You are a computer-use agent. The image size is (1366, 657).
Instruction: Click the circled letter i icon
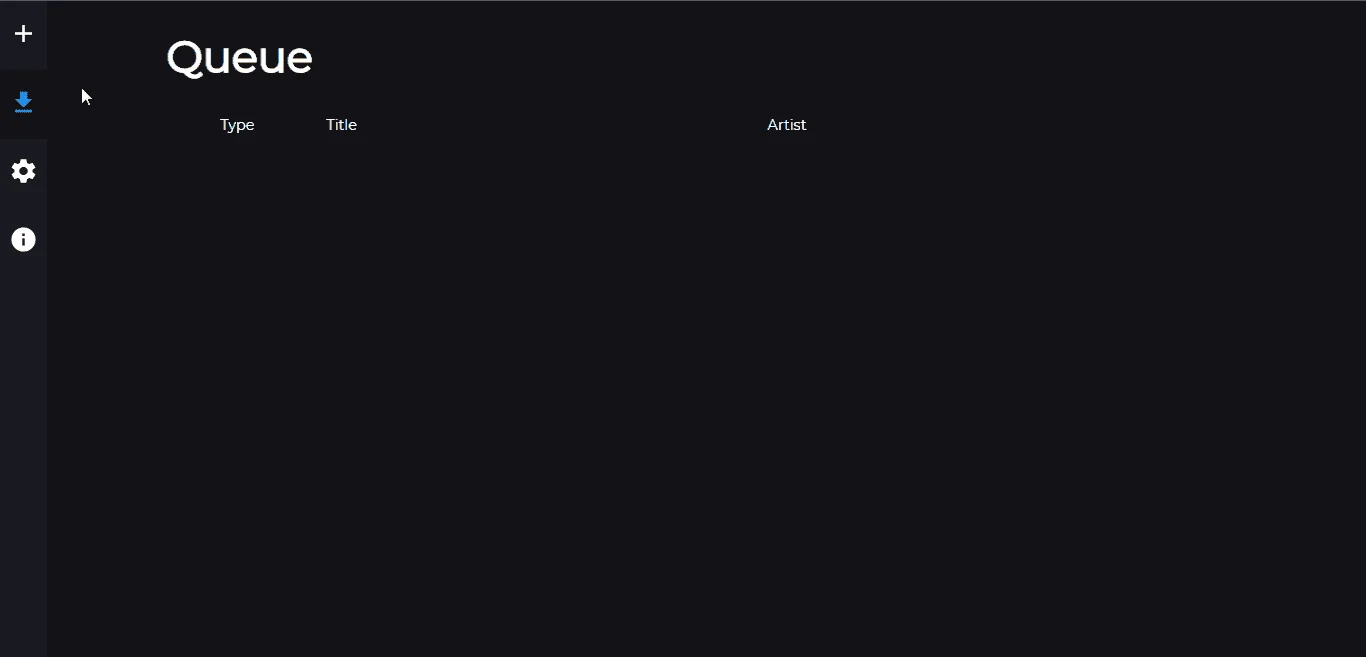(23, 240)
